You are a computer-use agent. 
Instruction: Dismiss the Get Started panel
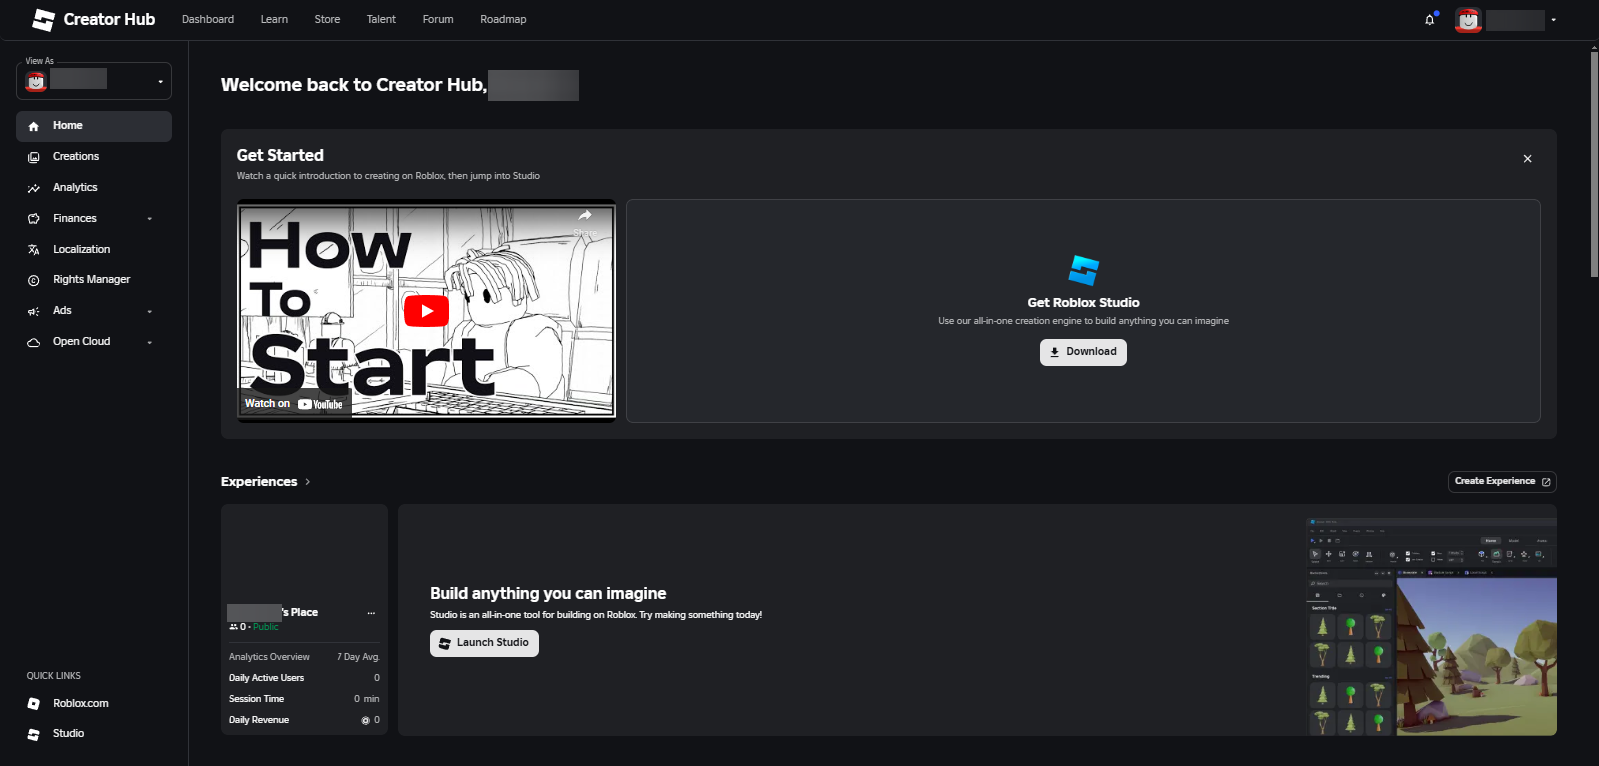[1527, 159]
